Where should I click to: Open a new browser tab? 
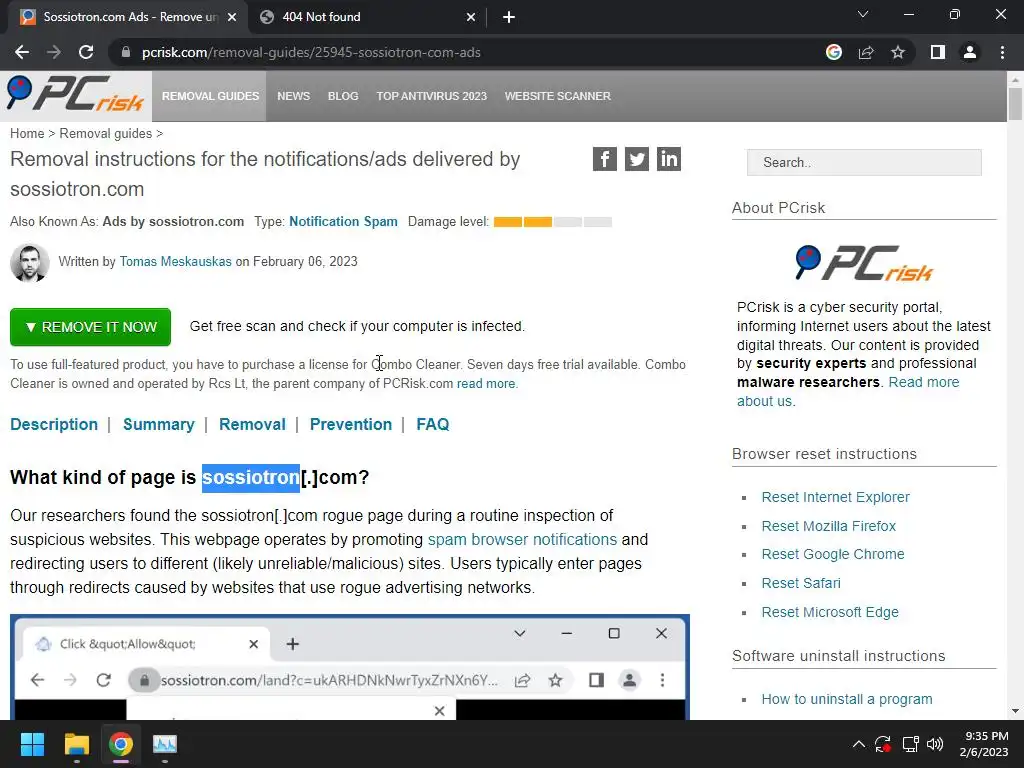tap(509, 17)
